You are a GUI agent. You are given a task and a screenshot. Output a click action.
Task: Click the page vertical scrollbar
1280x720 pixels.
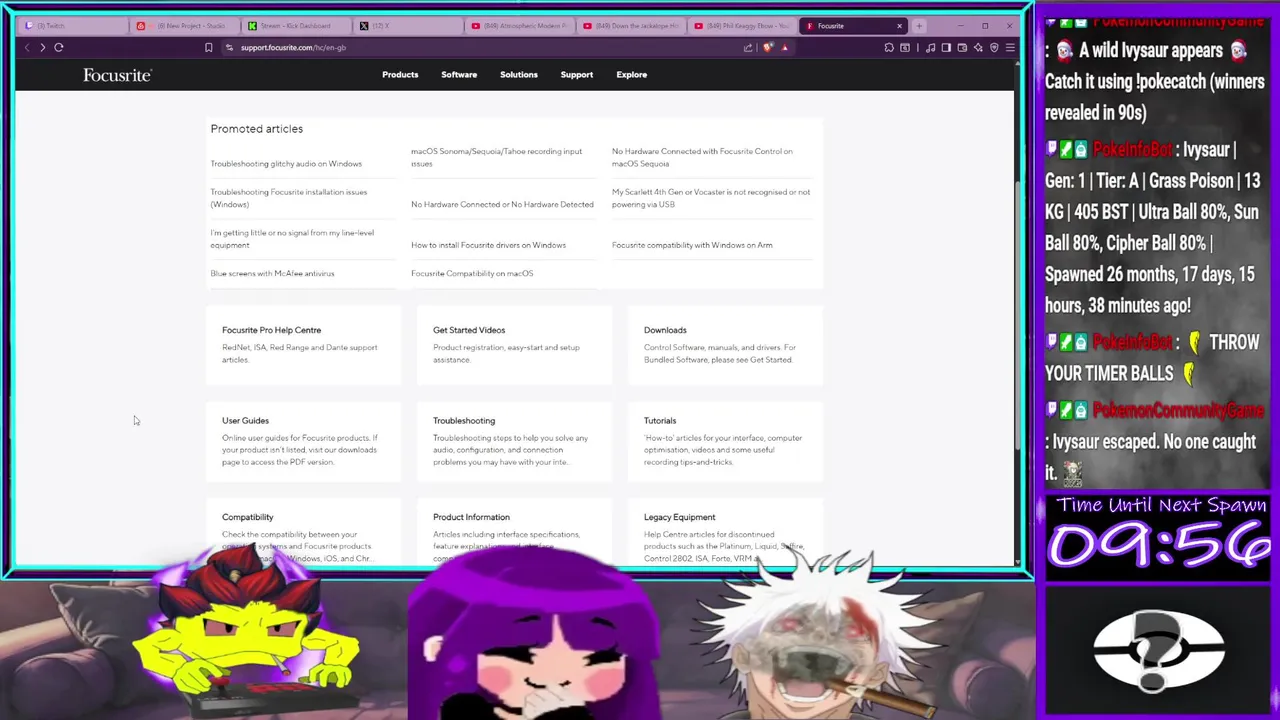click(x=1018, y=315)
